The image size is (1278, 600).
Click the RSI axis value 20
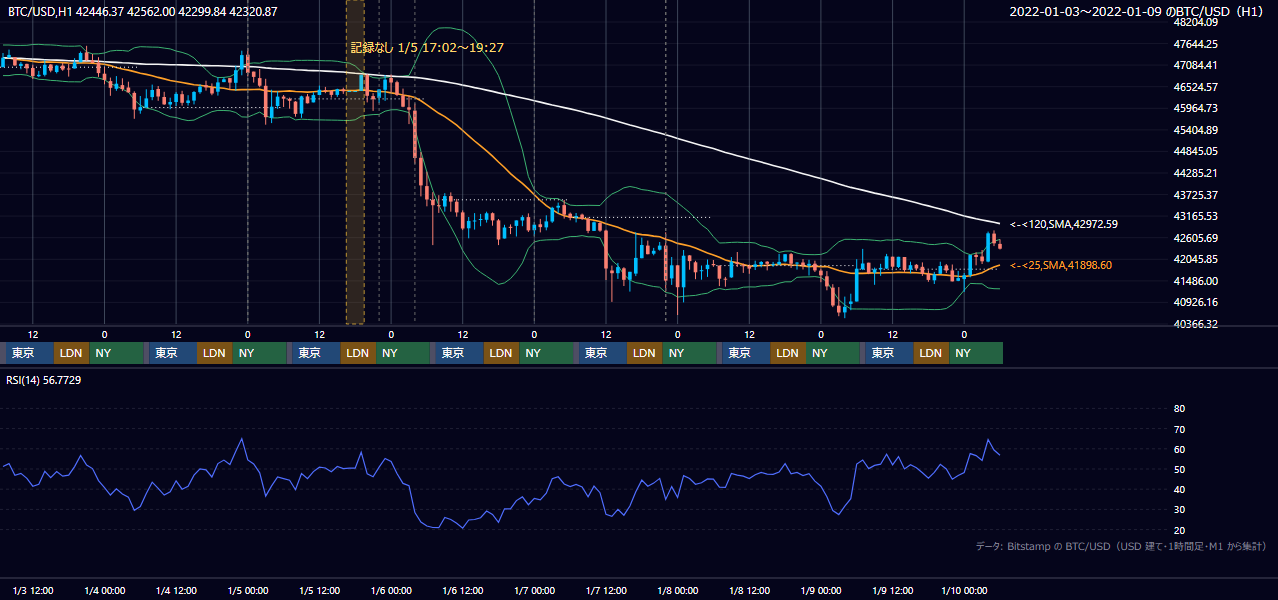point(1179,530)
